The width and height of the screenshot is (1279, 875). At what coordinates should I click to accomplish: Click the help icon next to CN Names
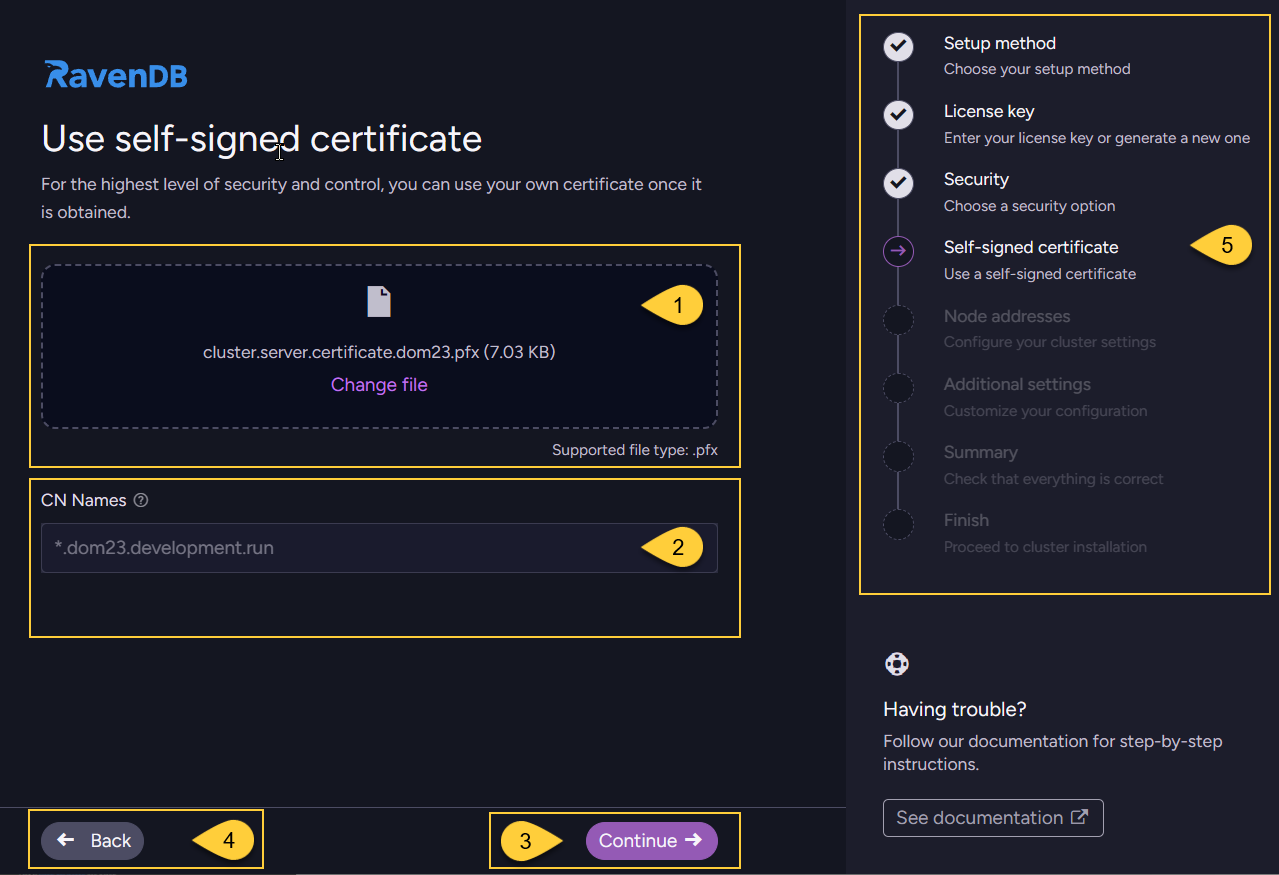coord(138,500)
